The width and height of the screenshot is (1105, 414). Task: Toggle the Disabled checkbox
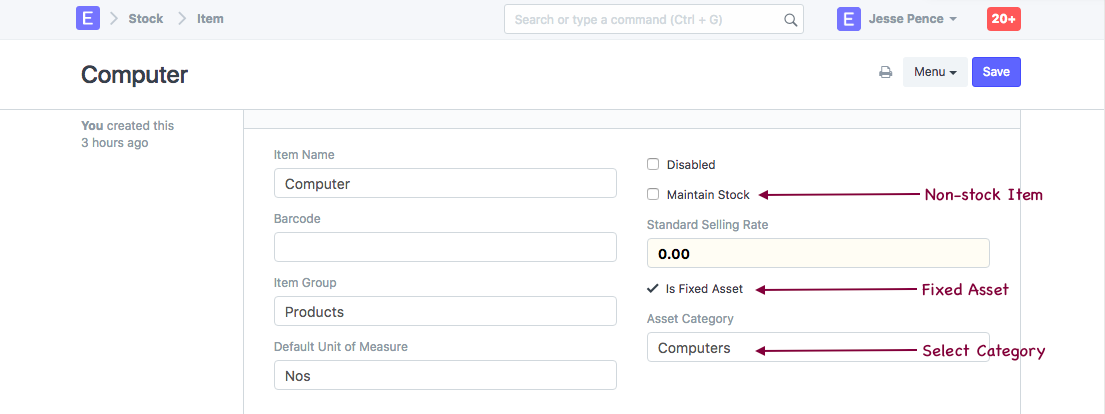click(x=653, y=164)
